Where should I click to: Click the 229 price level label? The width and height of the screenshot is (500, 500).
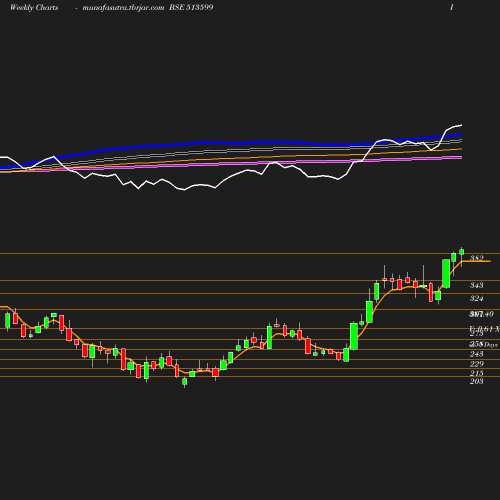[x=477, y=364]
